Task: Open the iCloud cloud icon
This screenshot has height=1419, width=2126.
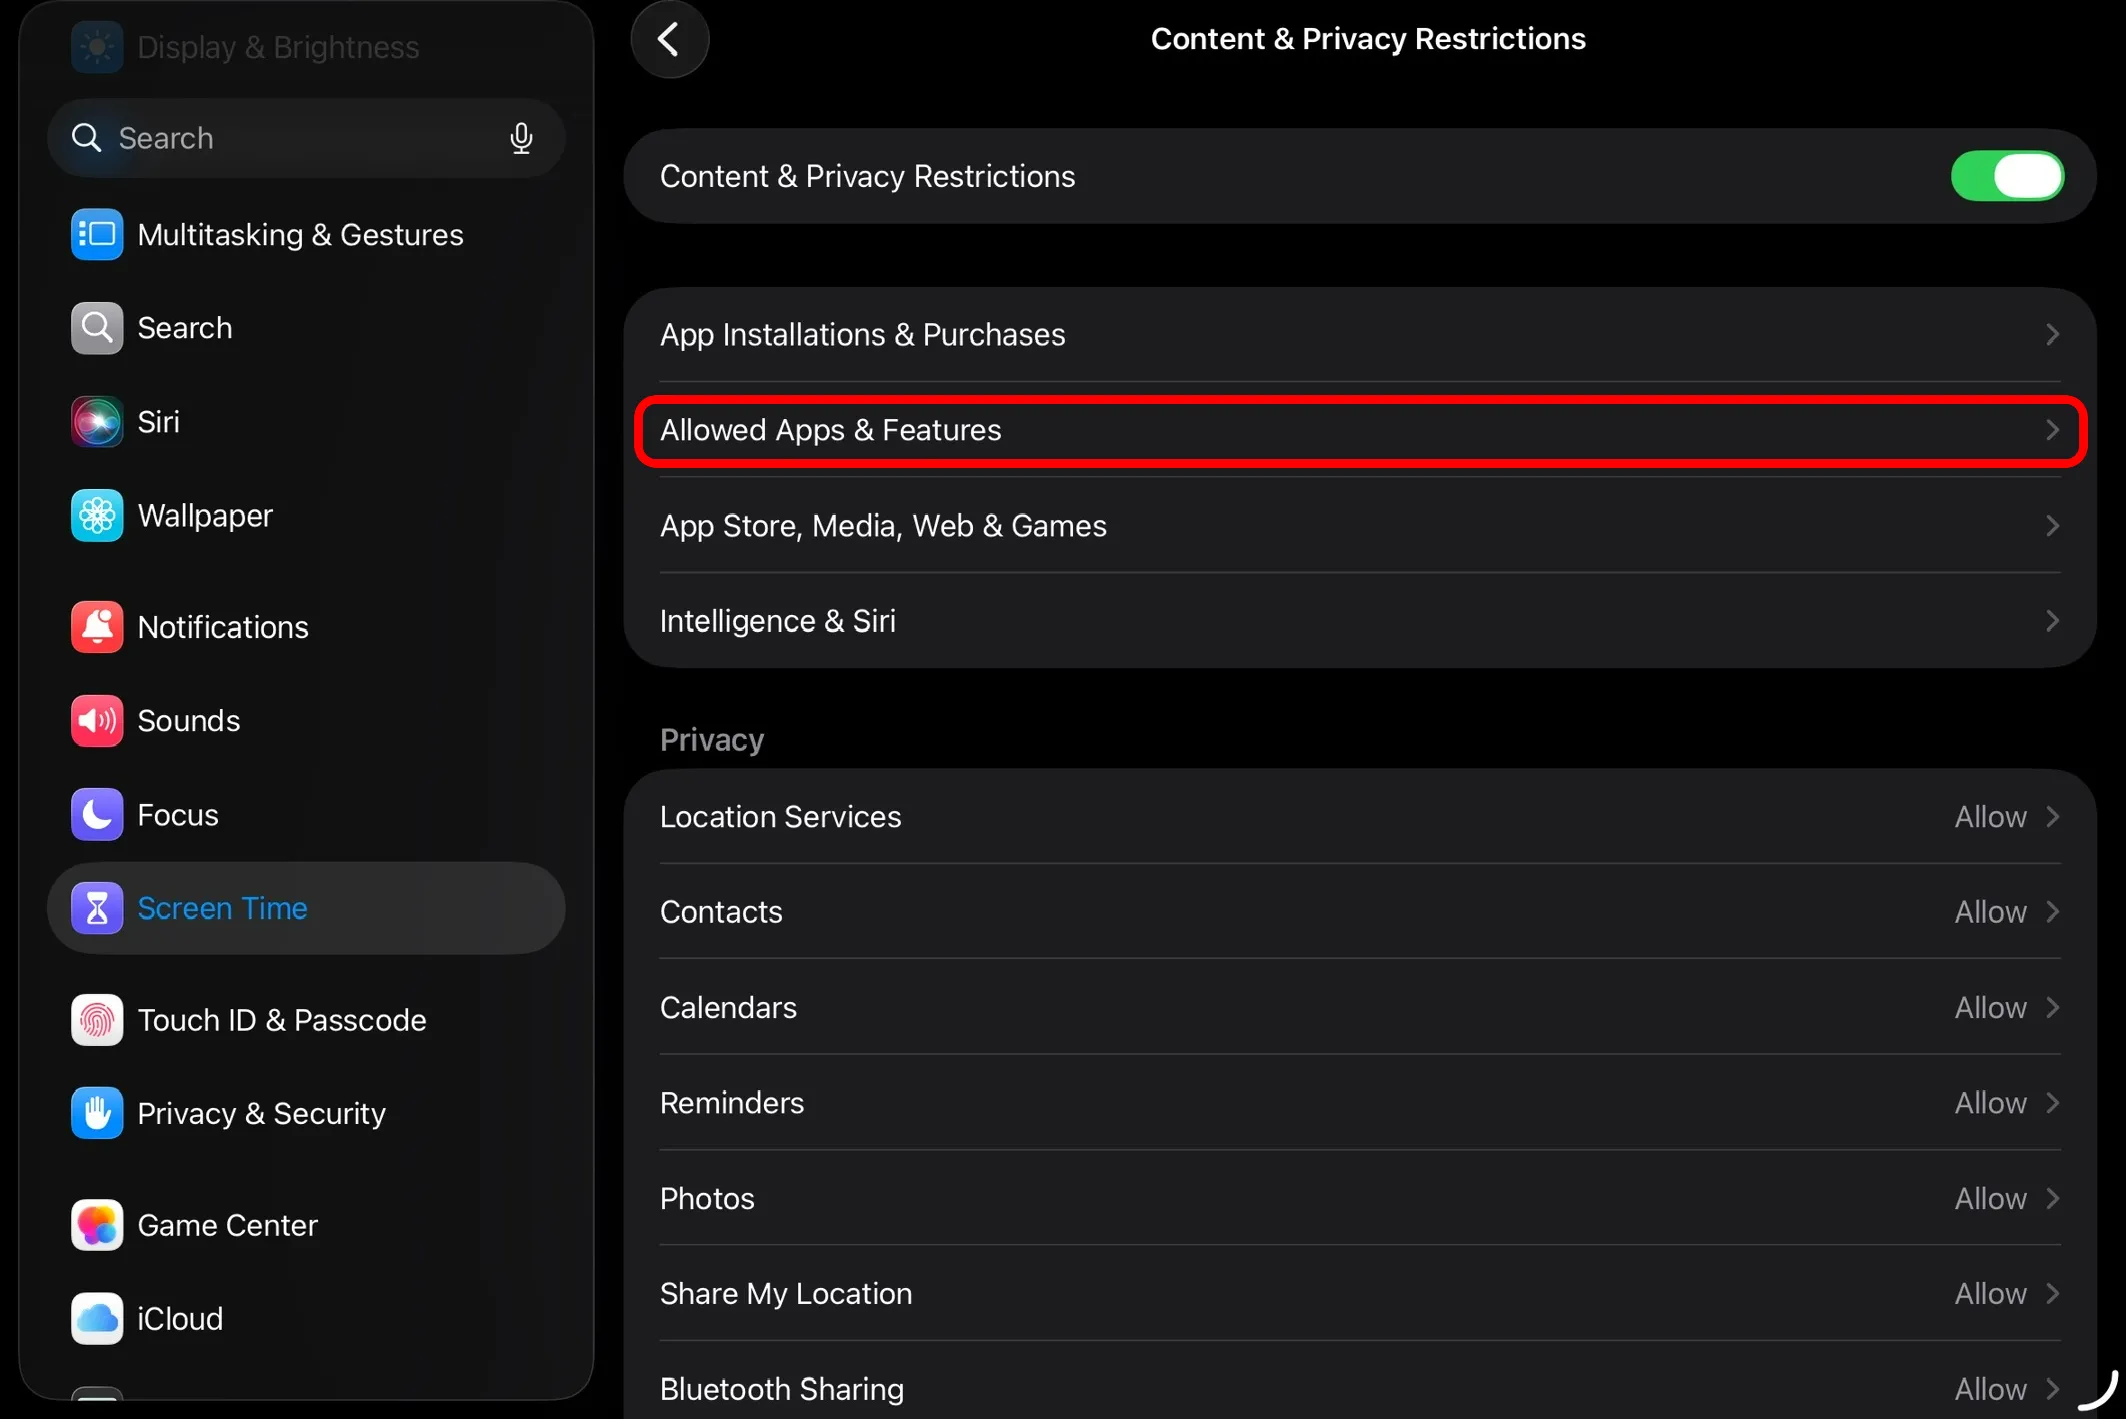Action: [x=97, y=1319]
